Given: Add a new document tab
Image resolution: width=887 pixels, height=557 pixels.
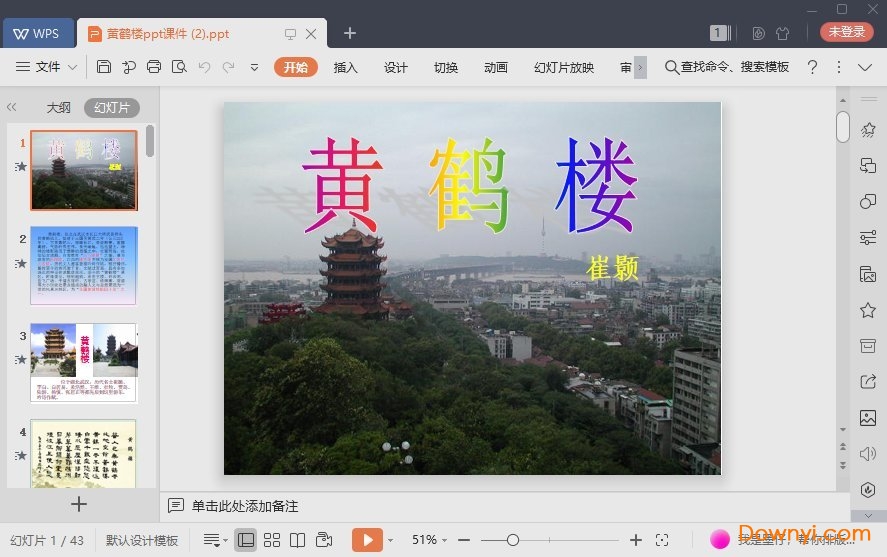Looking at the screenshot, I should tap(350, 33).
